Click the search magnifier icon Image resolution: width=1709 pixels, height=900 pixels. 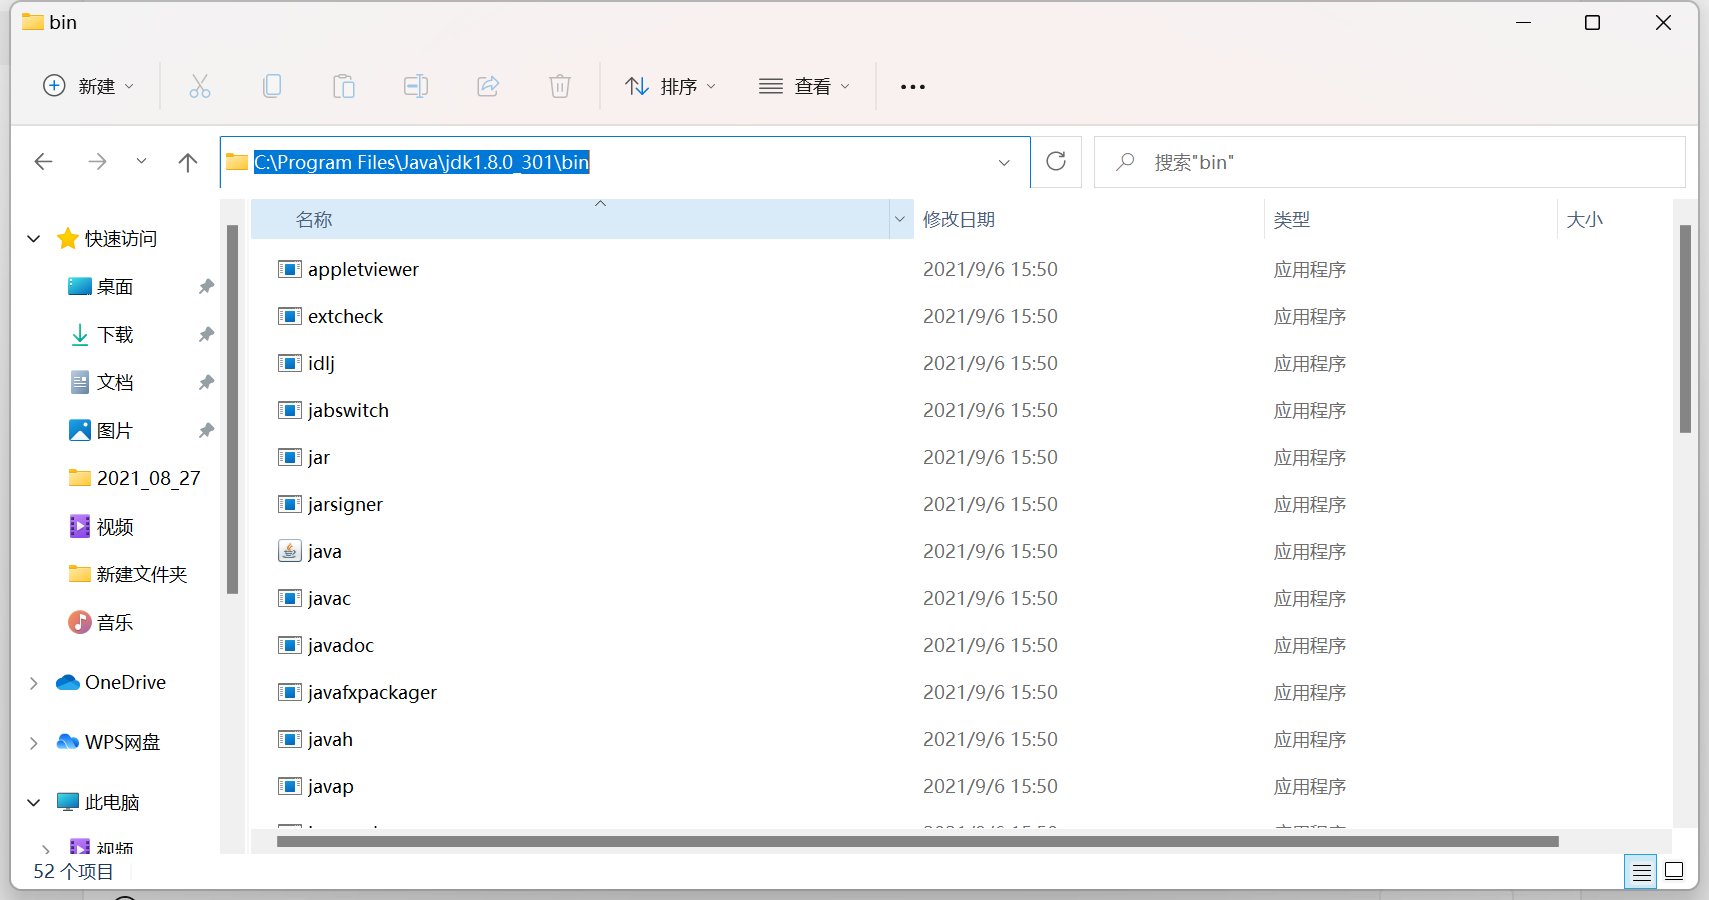pyautogui.click(x=1126, y=161)
